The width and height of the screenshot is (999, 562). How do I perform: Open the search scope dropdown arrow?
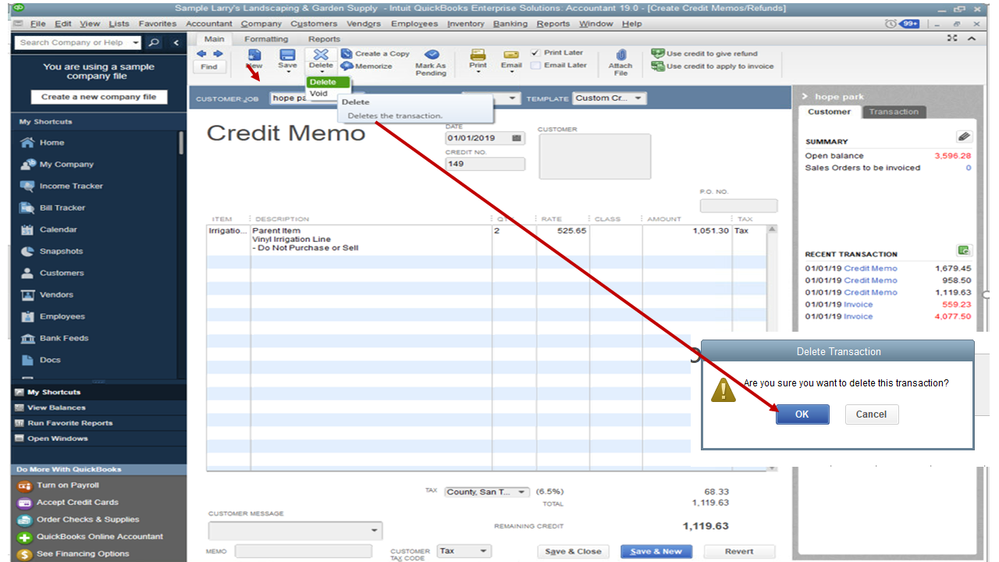[x=135, y=43]
